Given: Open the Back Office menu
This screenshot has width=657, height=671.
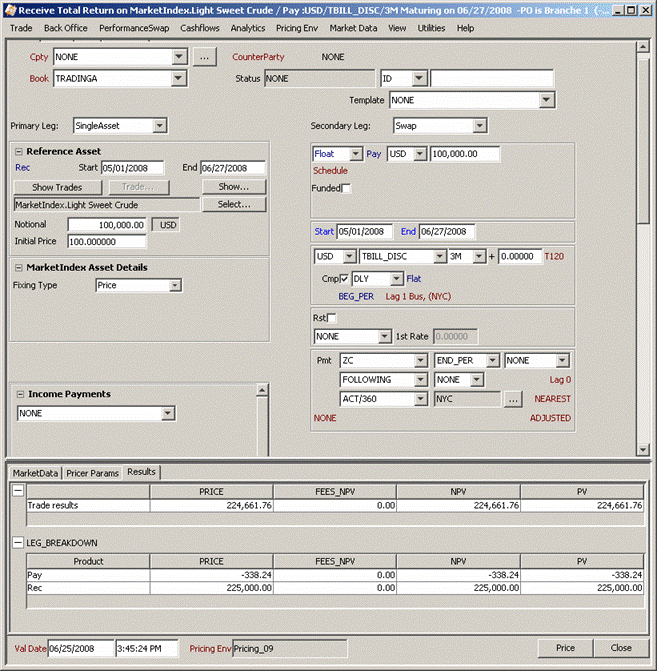Looking at the screenshot, I should click(x=65, y=28).
